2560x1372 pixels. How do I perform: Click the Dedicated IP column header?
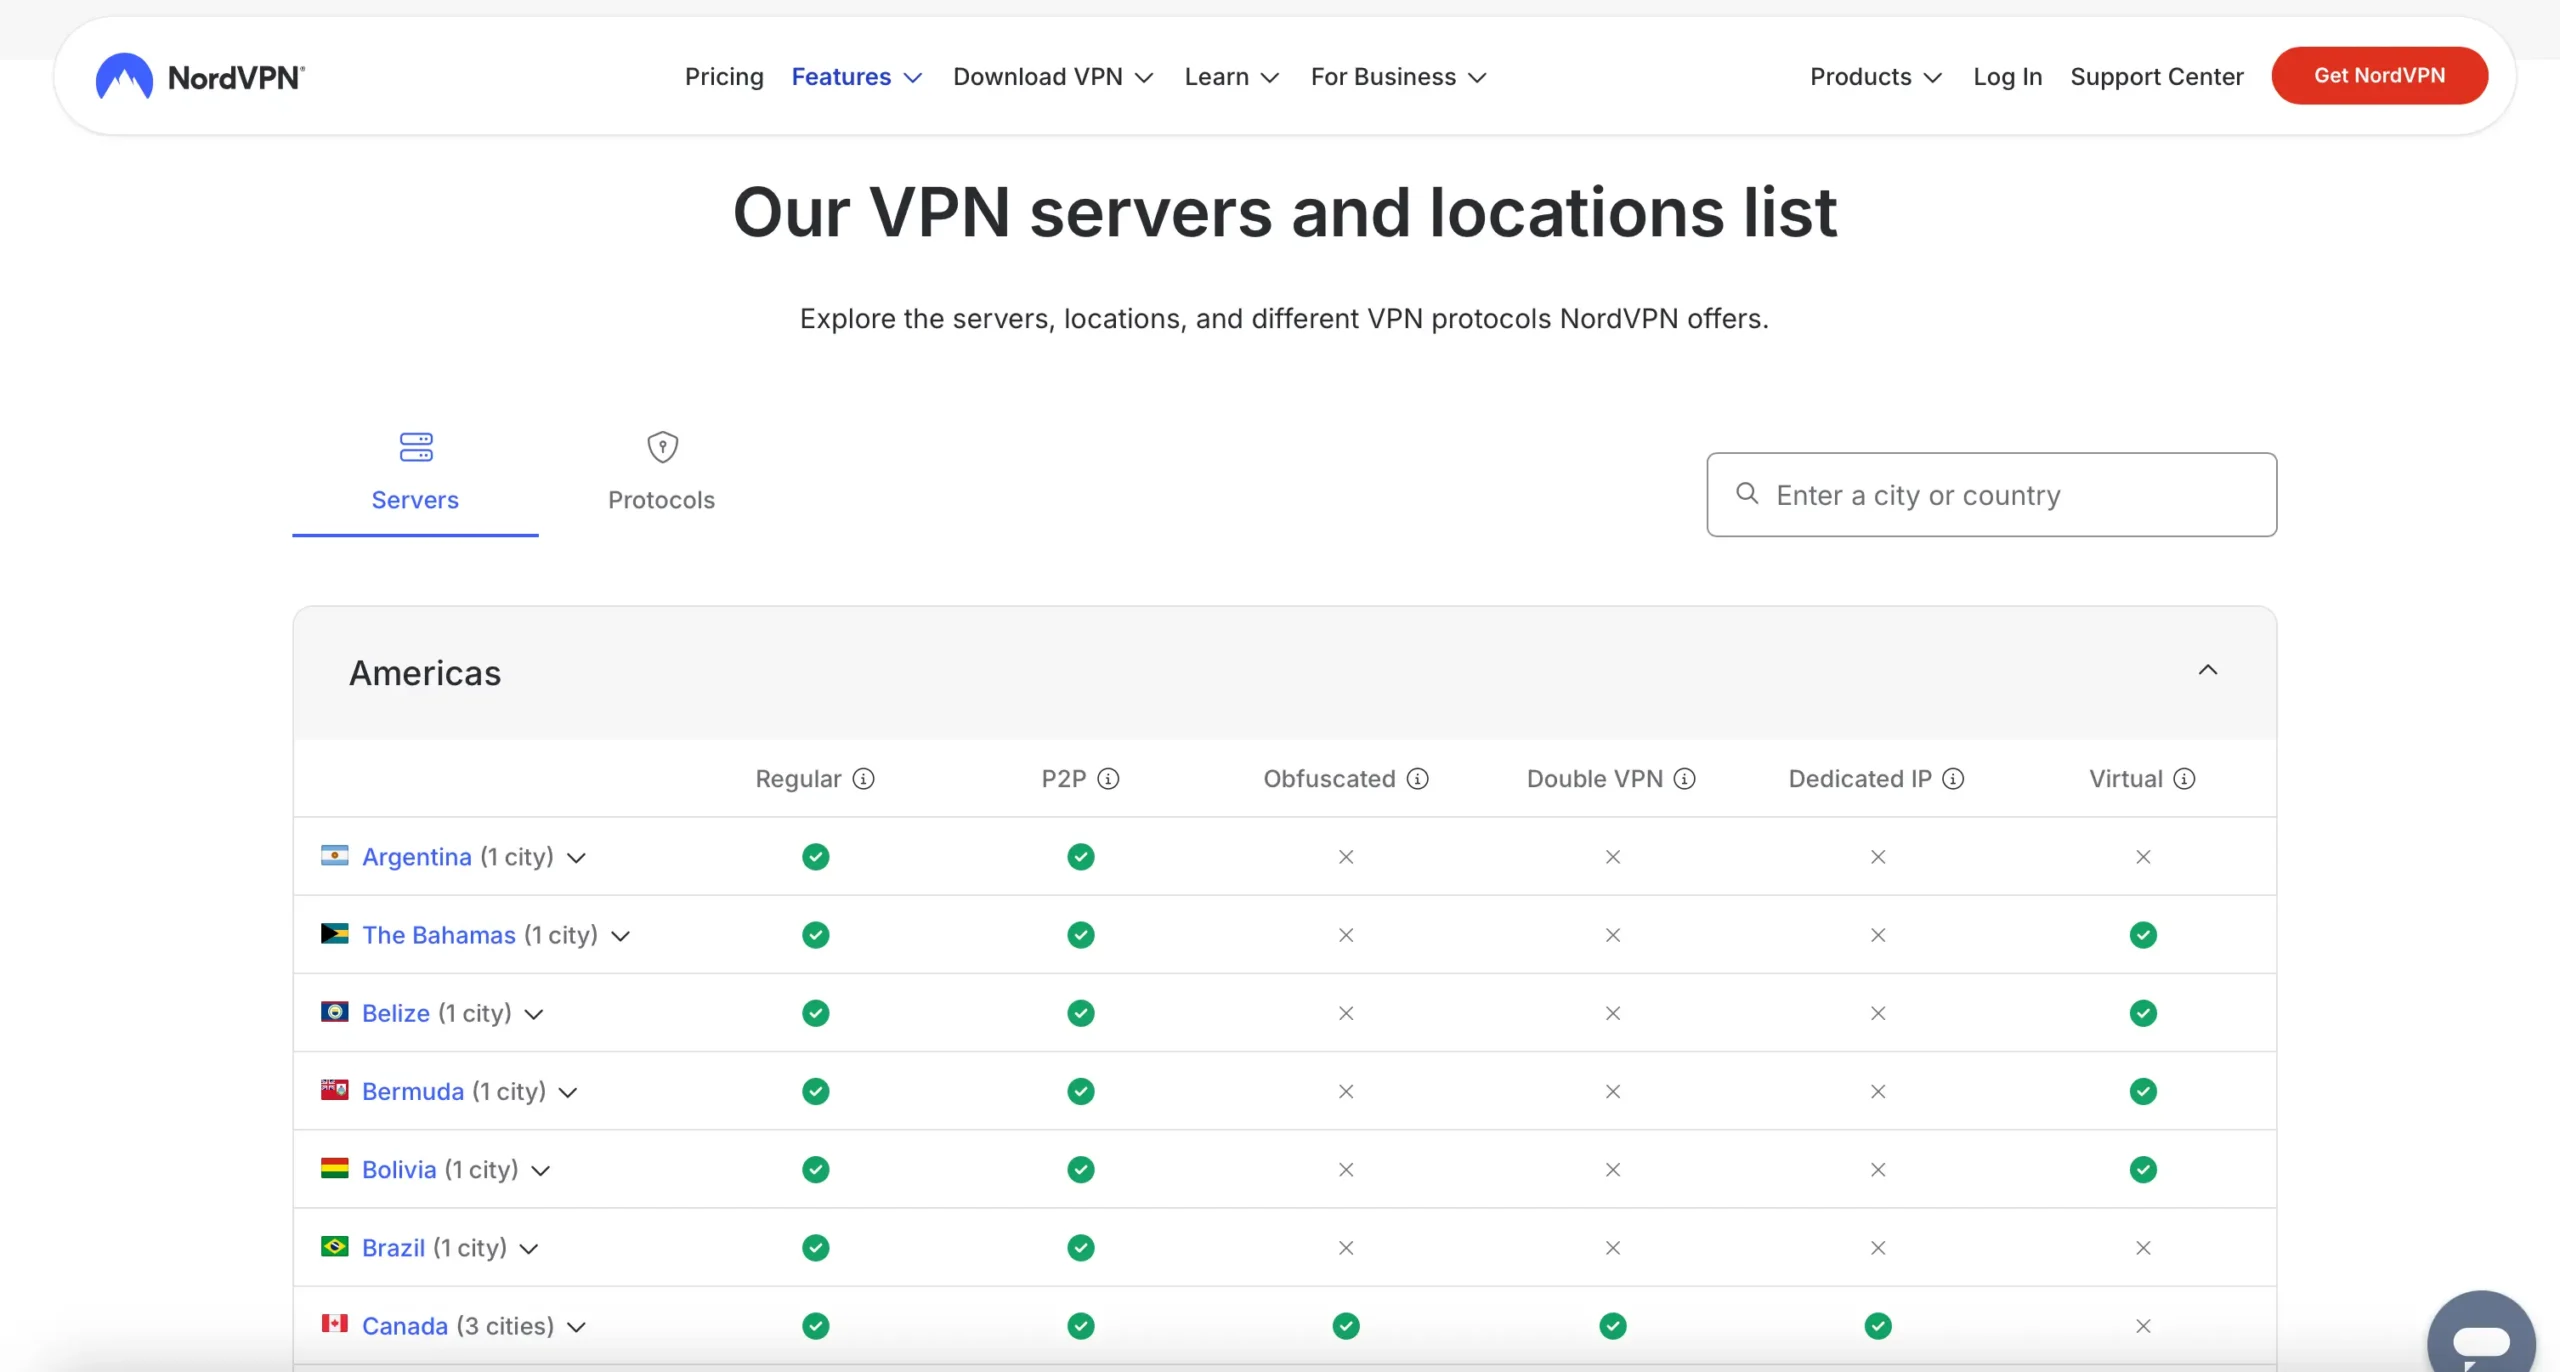tap(1860, 779)
